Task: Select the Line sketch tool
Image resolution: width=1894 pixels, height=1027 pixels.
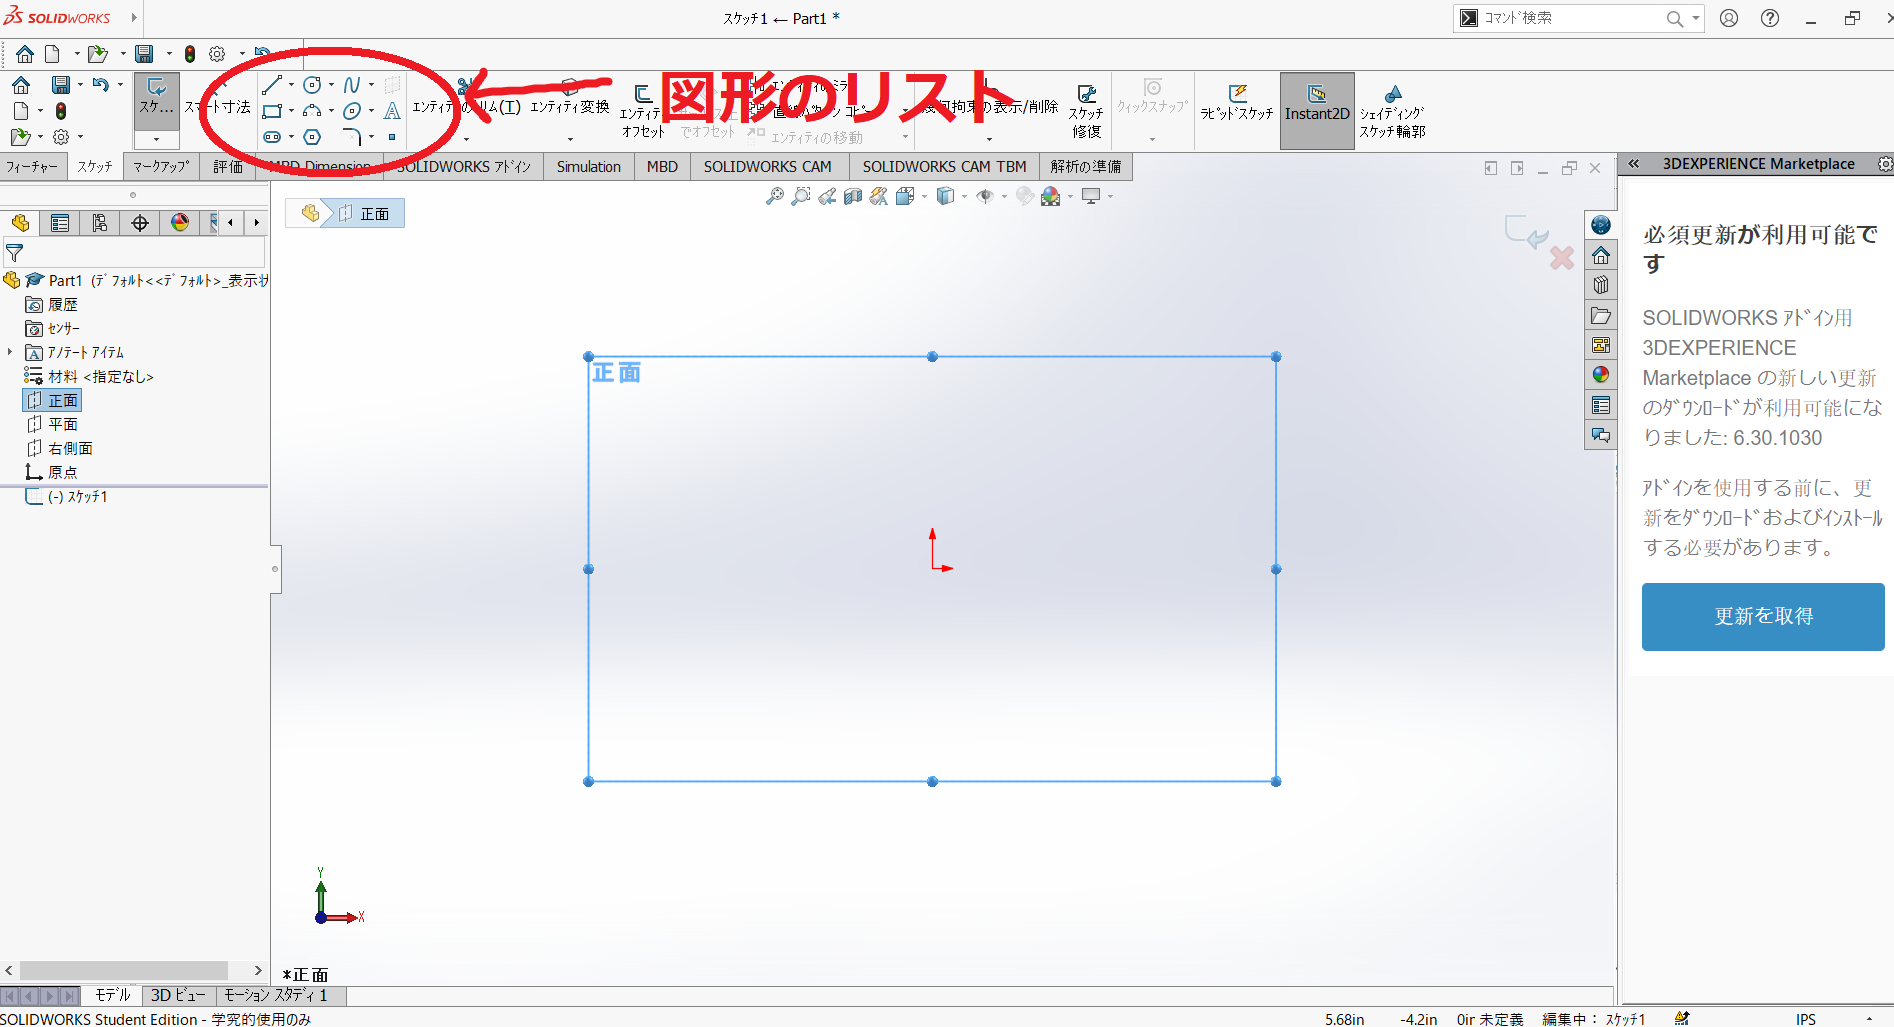Action: [272, 85]
